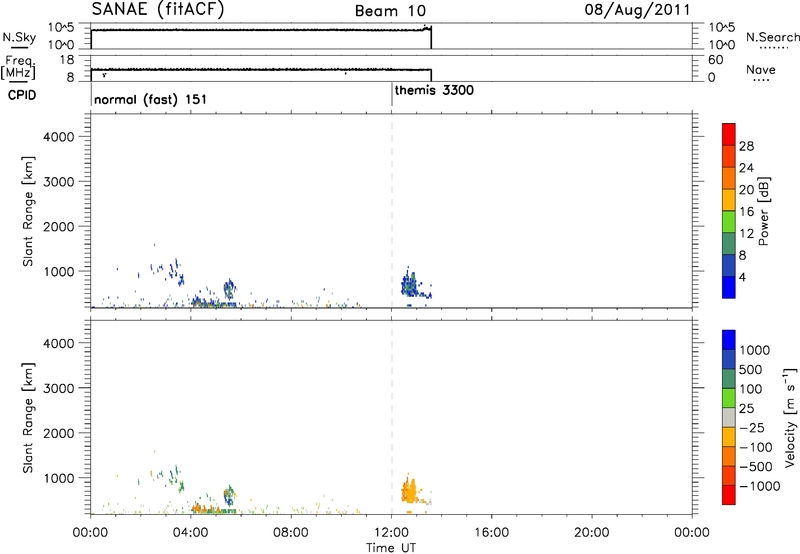Image resolution: width=800 pixels, height=554 pixels.
Task: Click the 20:00 time axis label
Action: [592, 533]
